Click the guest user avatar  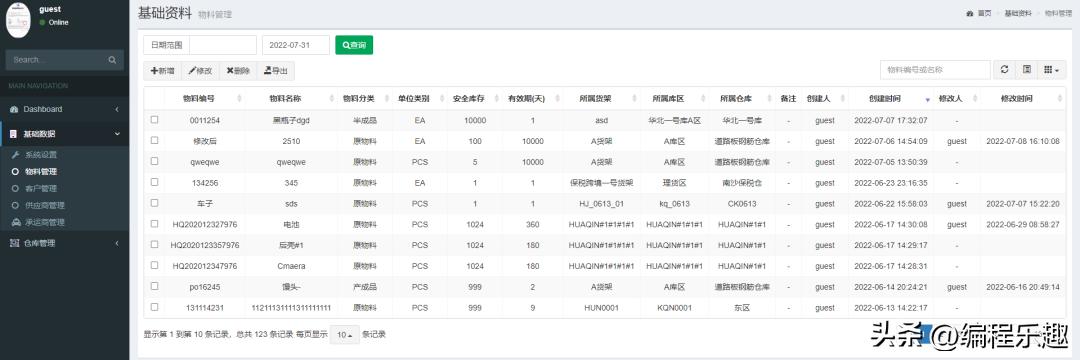pos(19,21)
